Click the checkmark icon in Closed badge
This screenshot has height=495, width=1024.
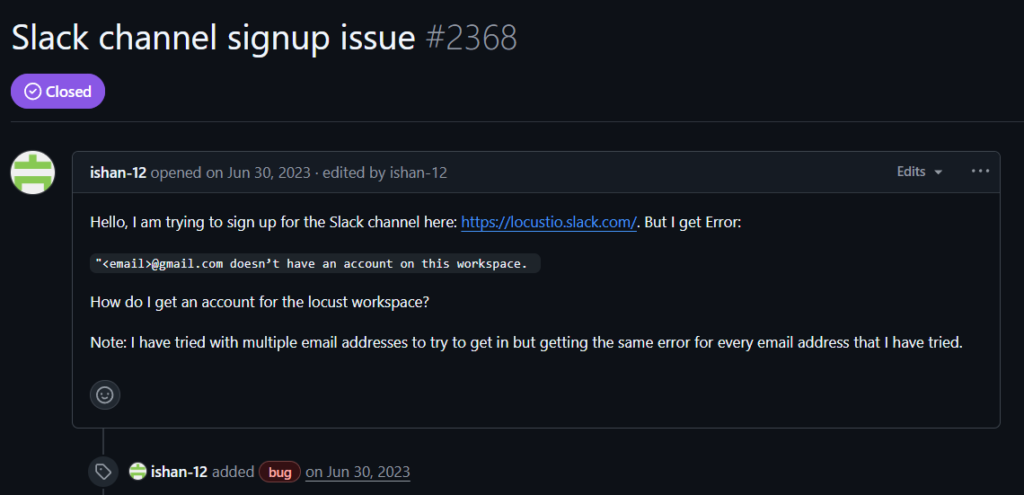pos(33,91)
